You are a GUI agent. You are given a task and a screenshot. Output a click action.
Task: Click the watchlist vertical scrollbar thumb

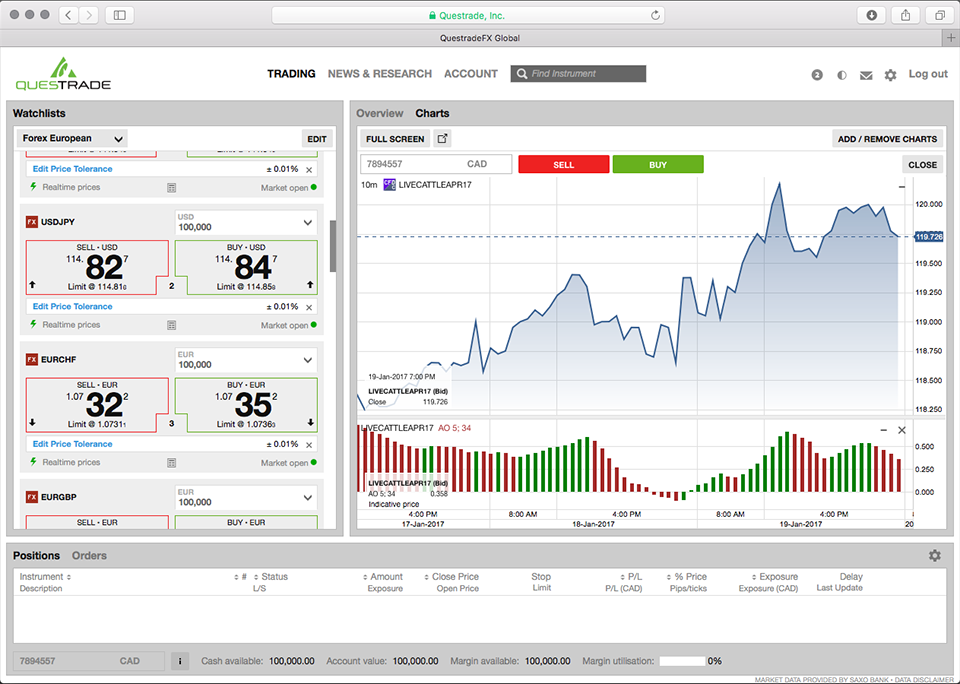click(333, 246)
